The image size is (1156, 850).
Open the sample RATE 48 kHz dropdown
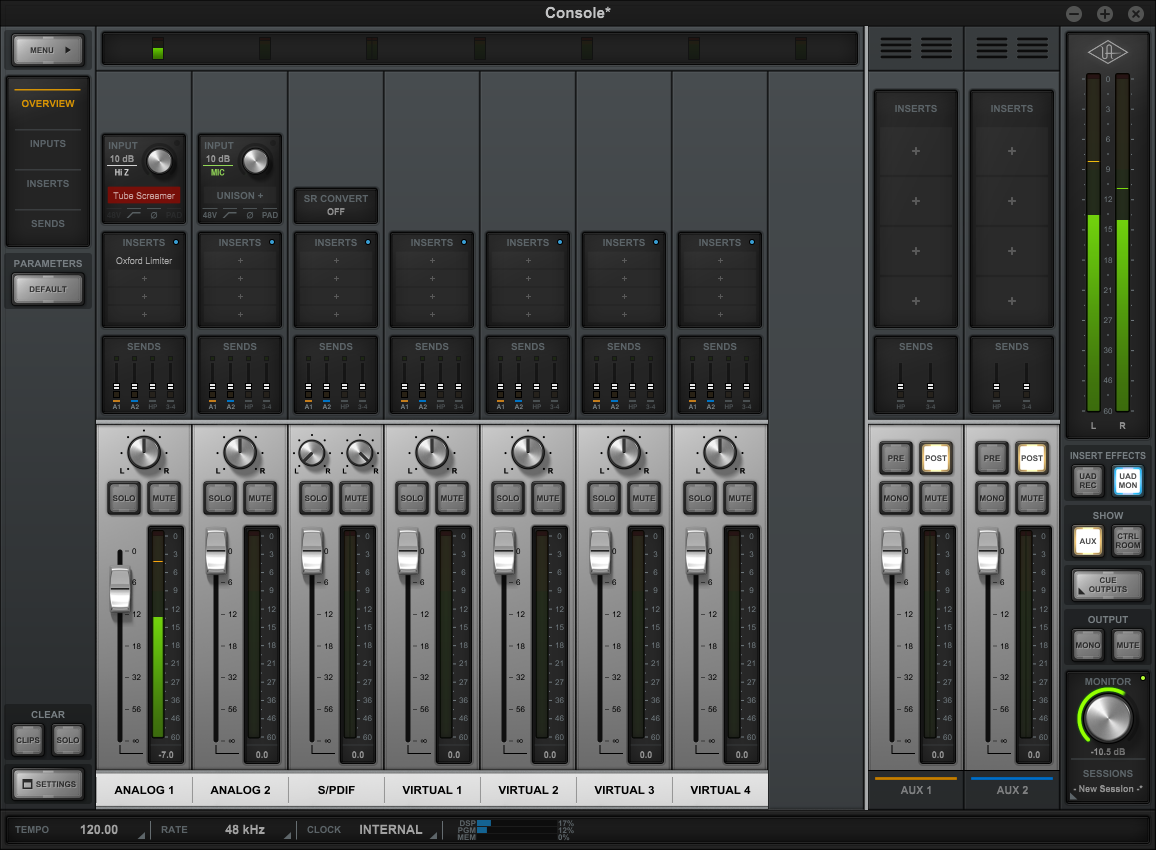[x=245, y=830]
